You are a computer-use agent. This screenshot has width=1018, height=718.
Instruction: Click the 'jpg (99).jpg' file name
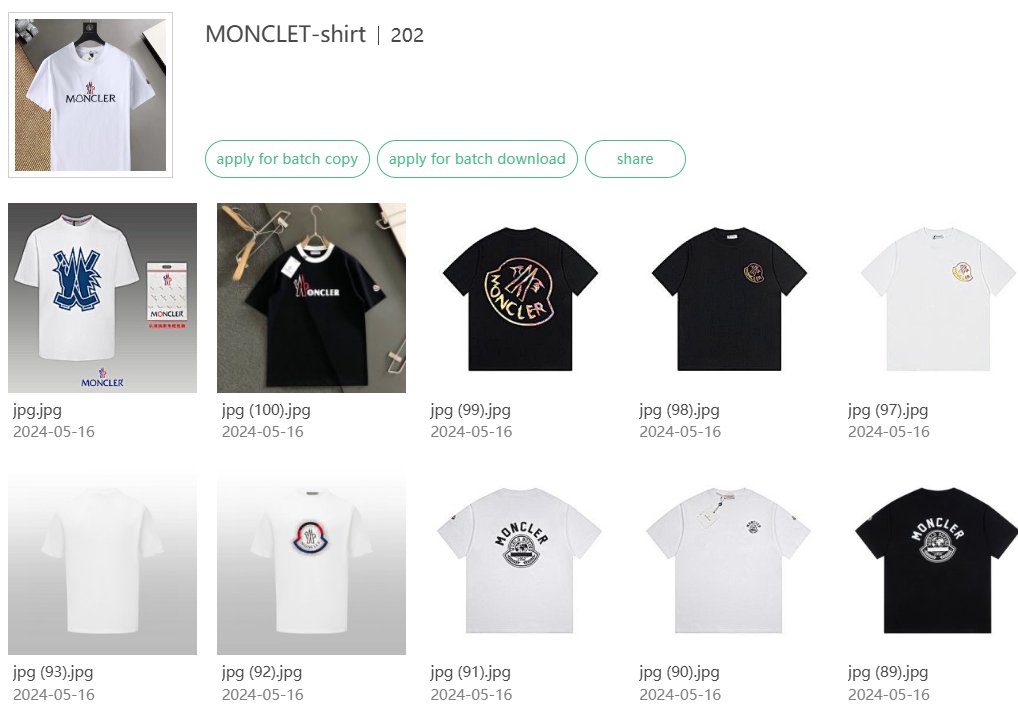pyautogui.click(x=471, y=410)
